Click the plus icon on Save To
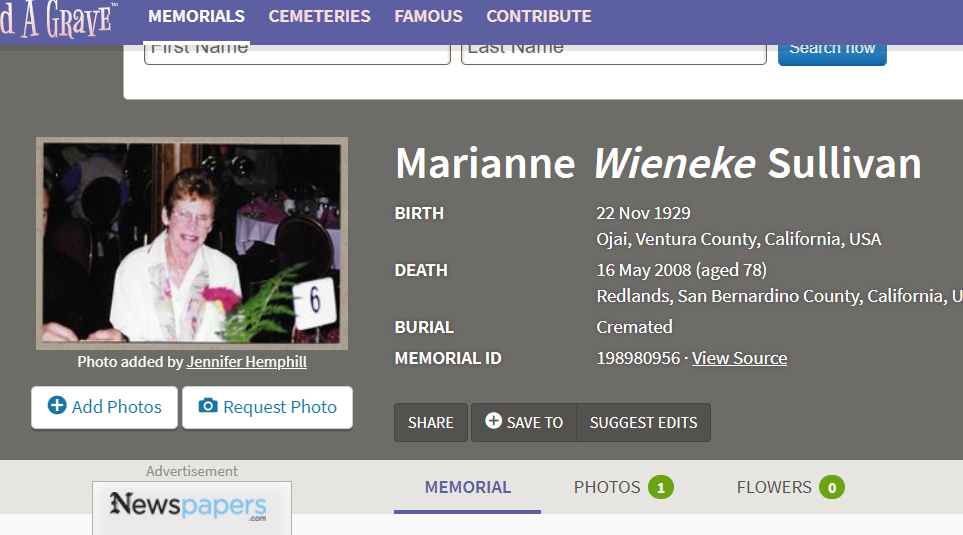Image resolution: width=963 pixels, height=535 pixels. click(x=493, y=421)
